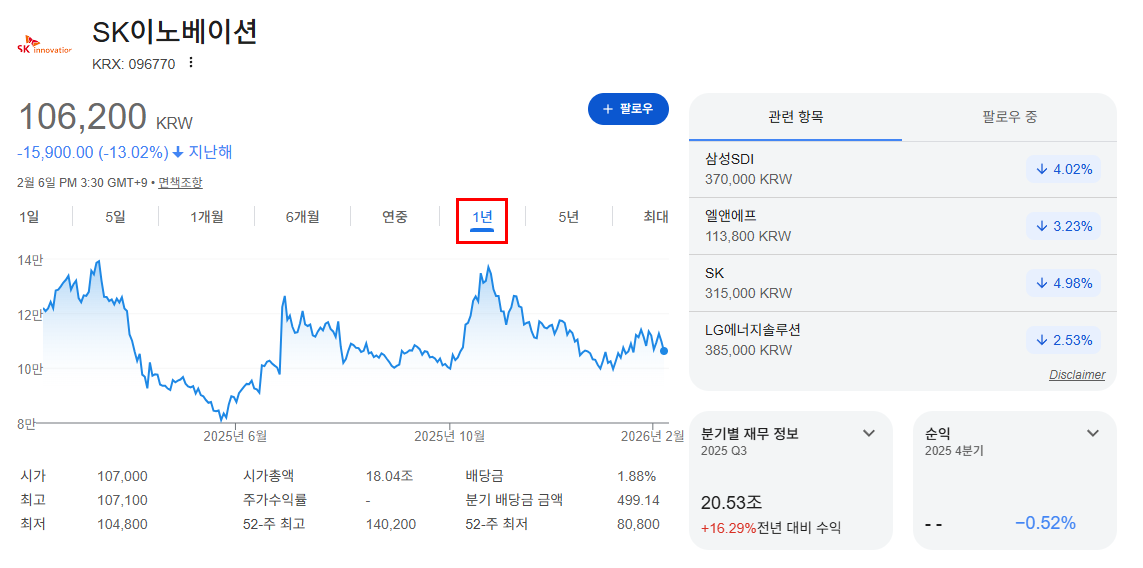1143x568 pixels.
Task: Click the 52-주 최저 value 80,800
Action: tap(638, 524)
